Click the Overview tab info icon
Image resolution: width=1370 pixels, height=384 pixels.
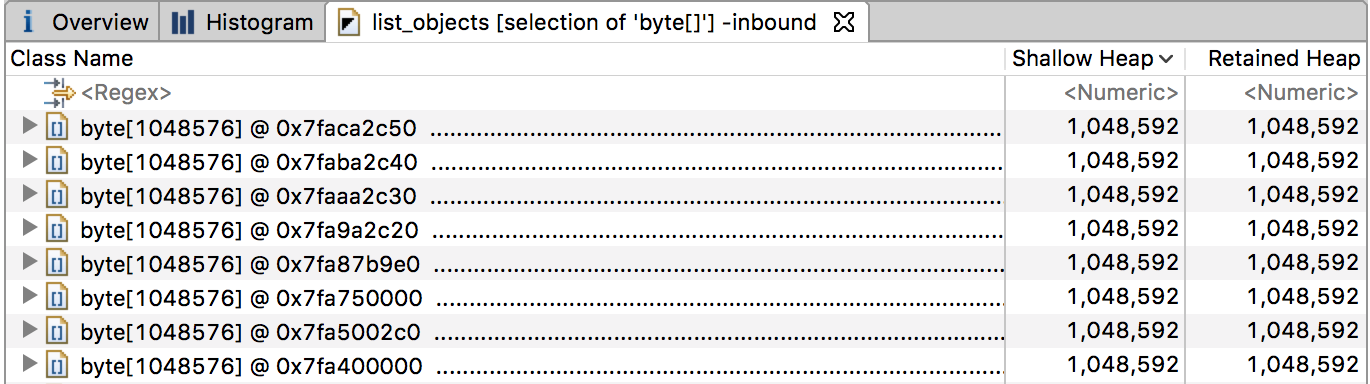[x=29, y=21]
